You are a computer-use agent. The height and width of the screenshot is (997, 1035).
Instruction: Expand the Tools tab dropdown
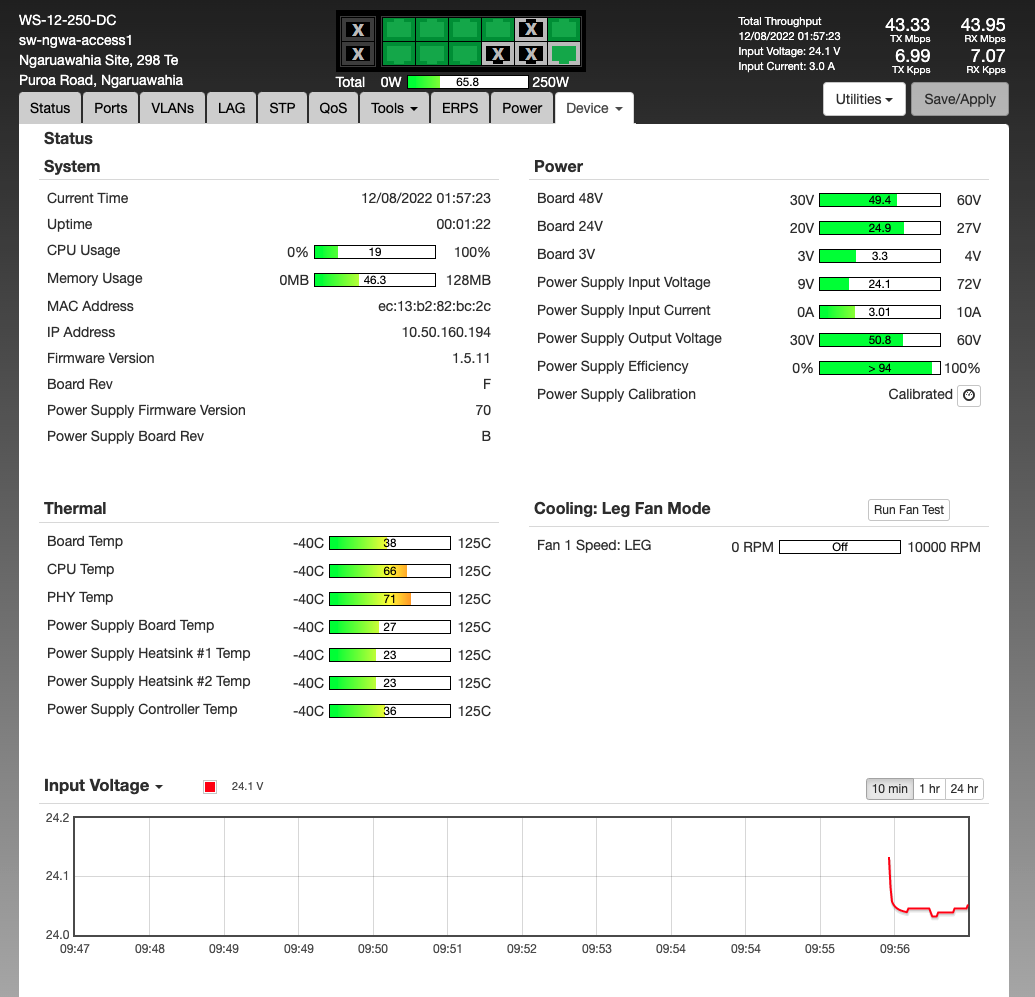click(394, 108)
